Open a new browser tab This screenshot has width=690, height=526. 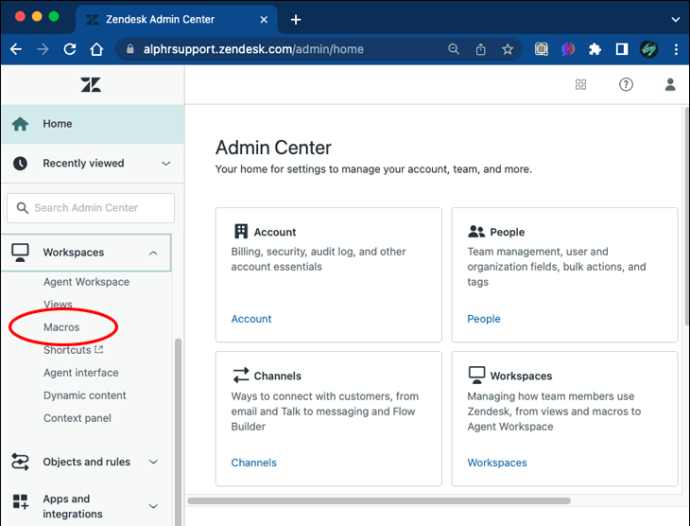296,19
